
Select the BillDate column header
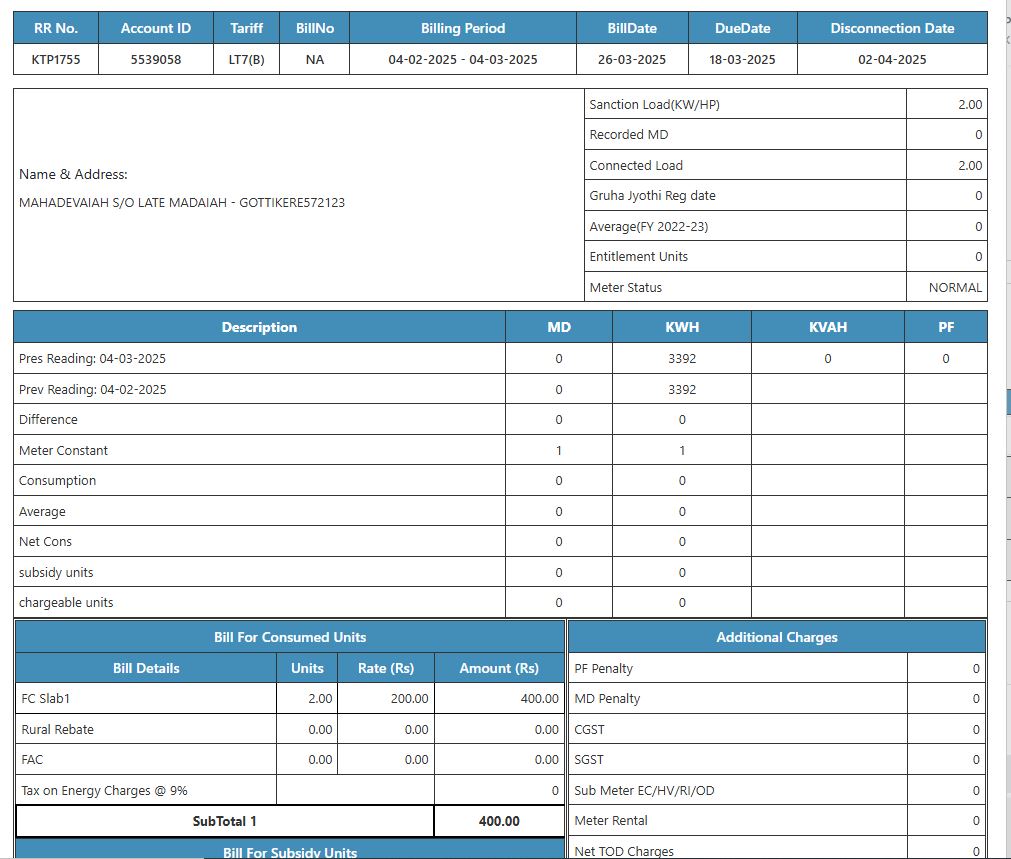632,28
